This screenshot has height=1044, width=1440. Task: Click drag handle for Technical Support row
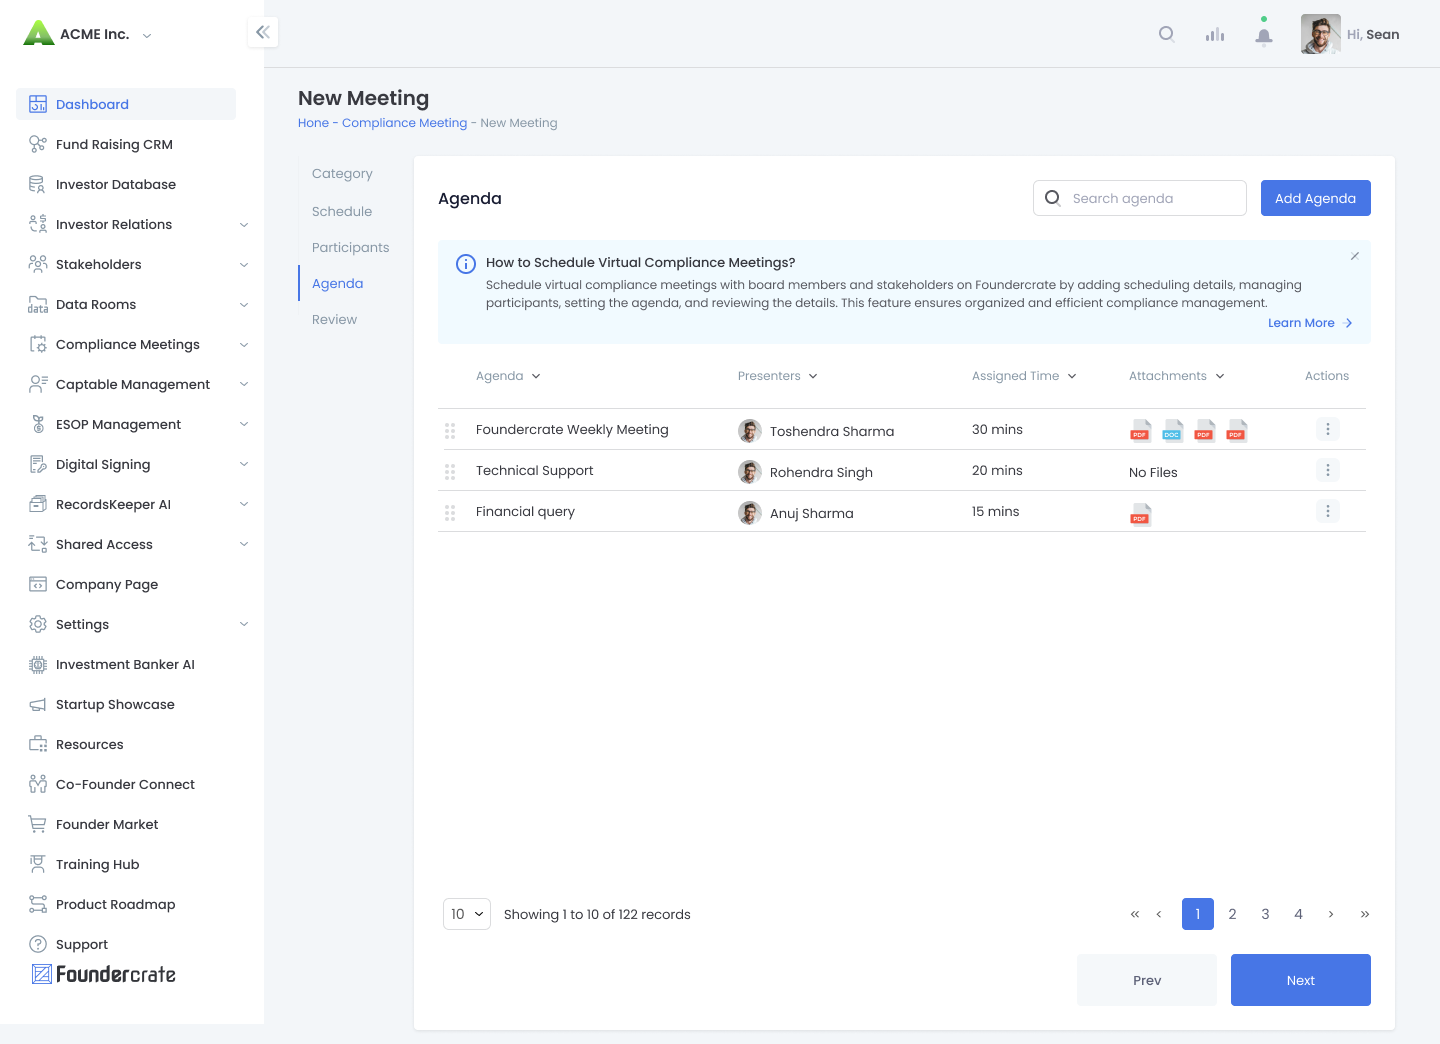[450, 471]
